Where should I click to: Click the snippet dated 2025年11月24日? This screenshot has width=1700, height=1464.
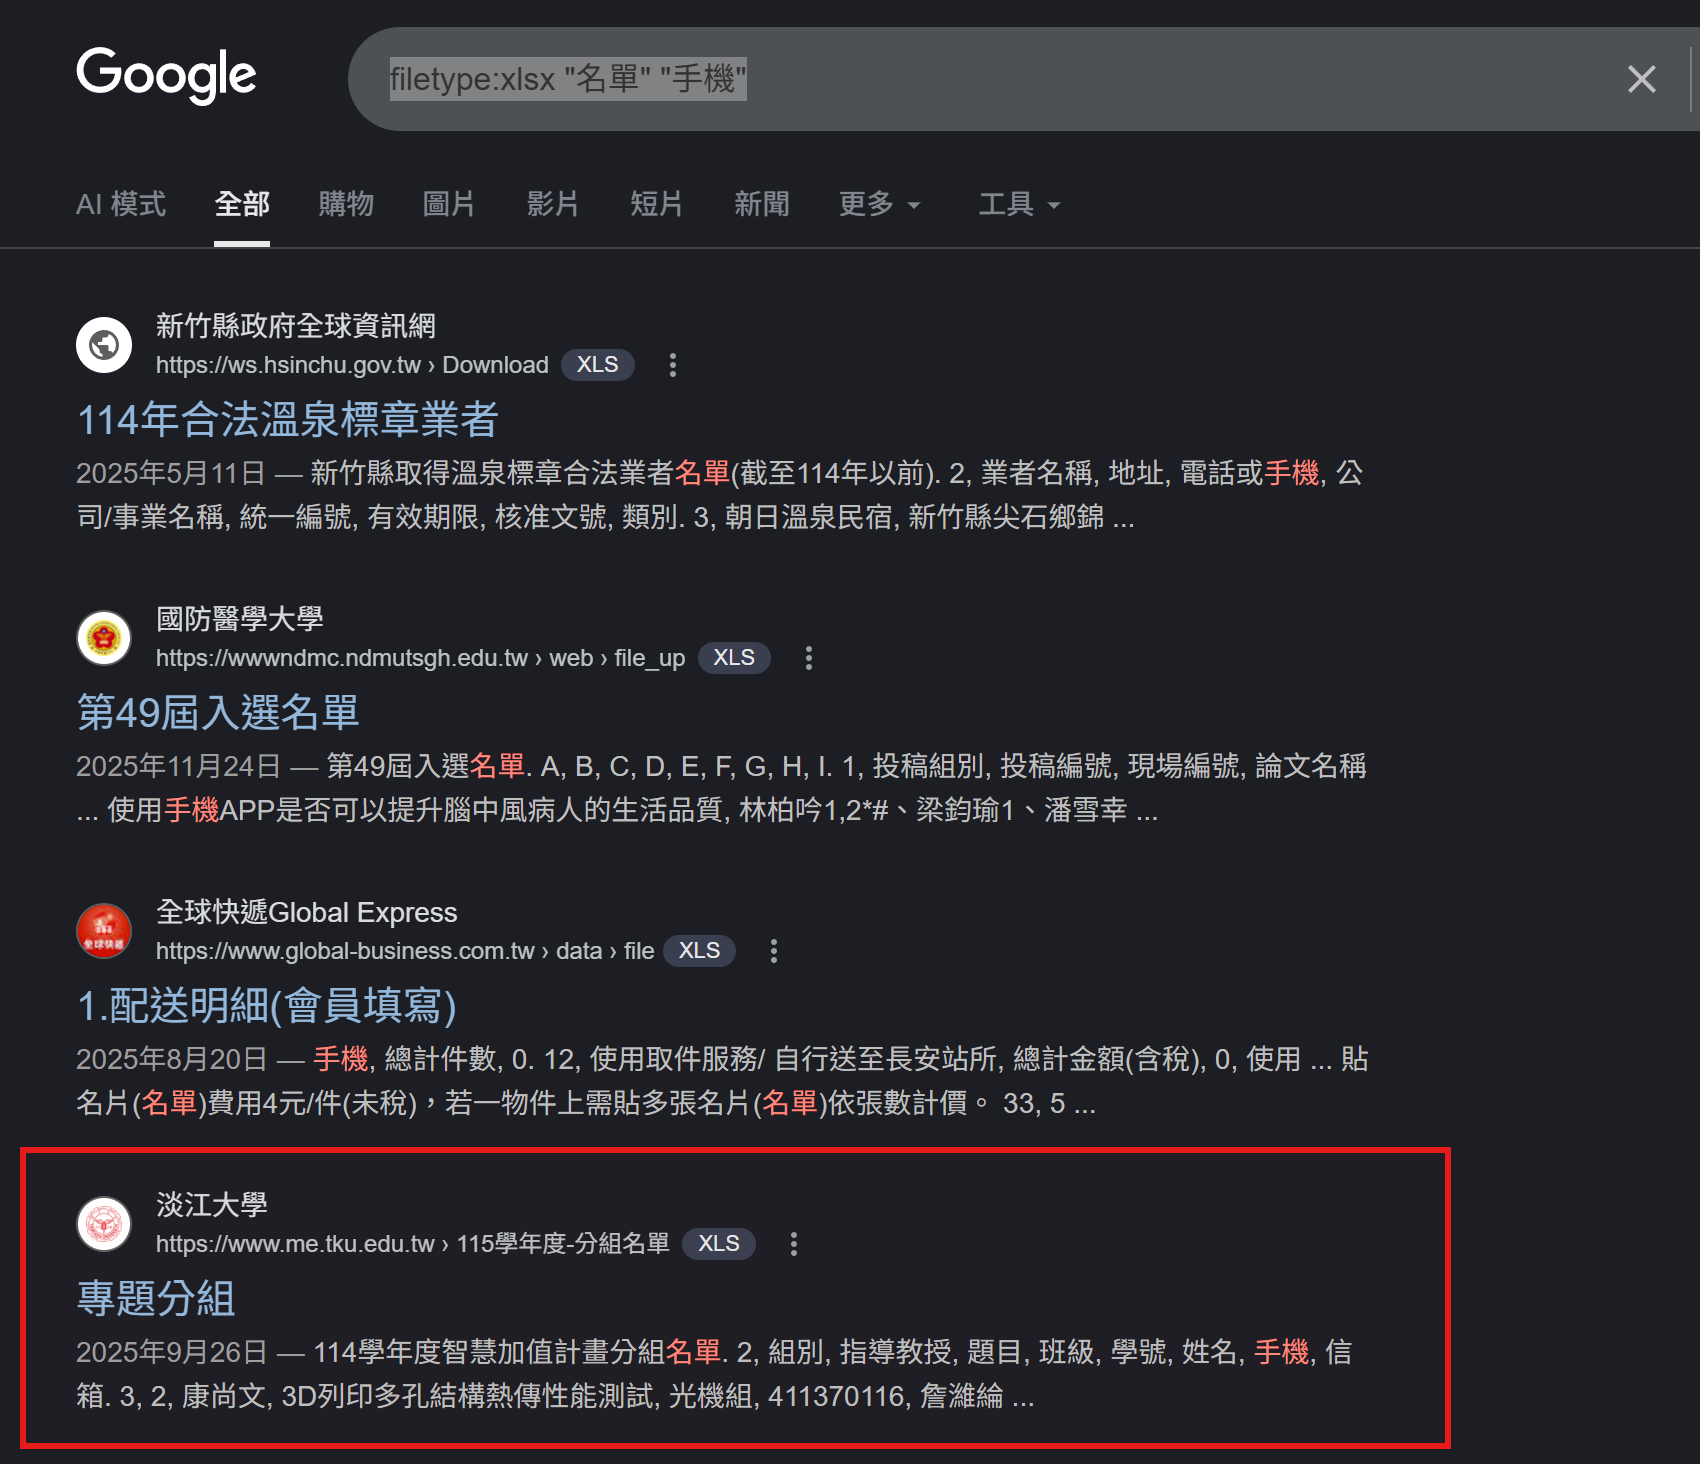(x=722, y=788)
